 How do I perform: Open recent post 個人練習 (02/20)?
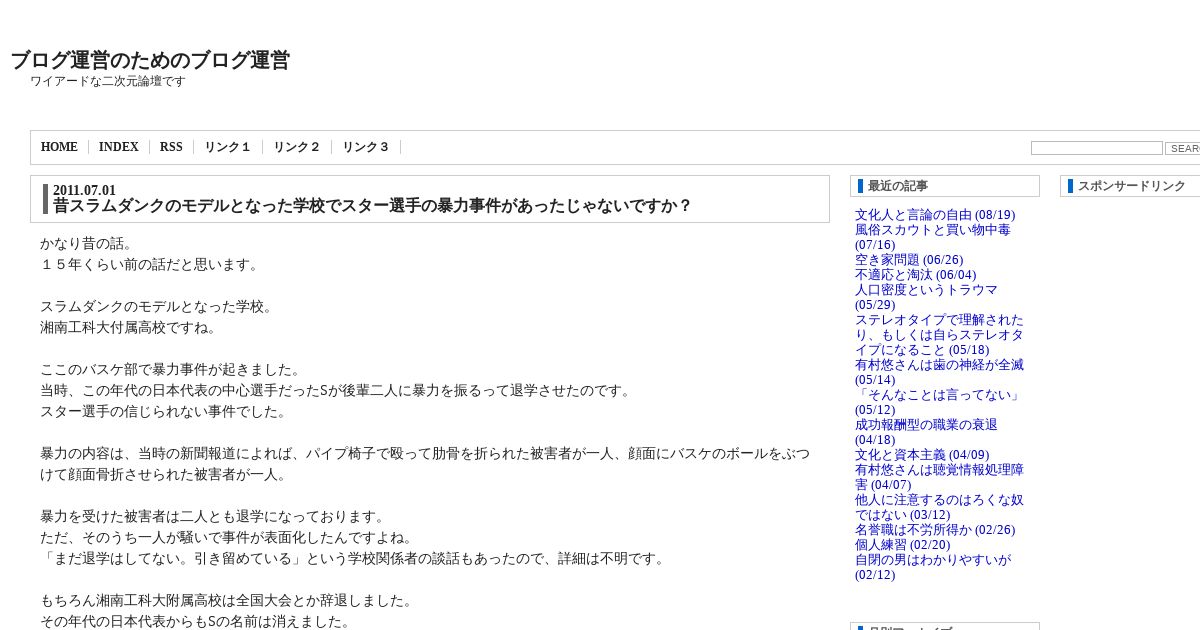(x=902, y=545)
